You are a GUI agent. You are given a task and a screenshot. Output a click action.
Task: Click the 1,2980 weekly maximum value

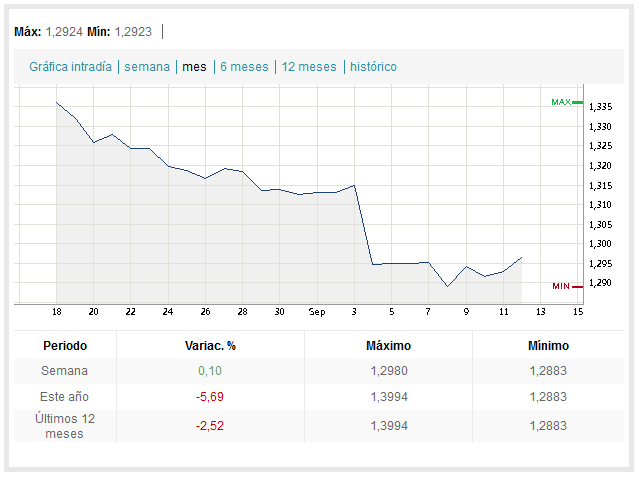pyautogui.click(x=388, y=371)
